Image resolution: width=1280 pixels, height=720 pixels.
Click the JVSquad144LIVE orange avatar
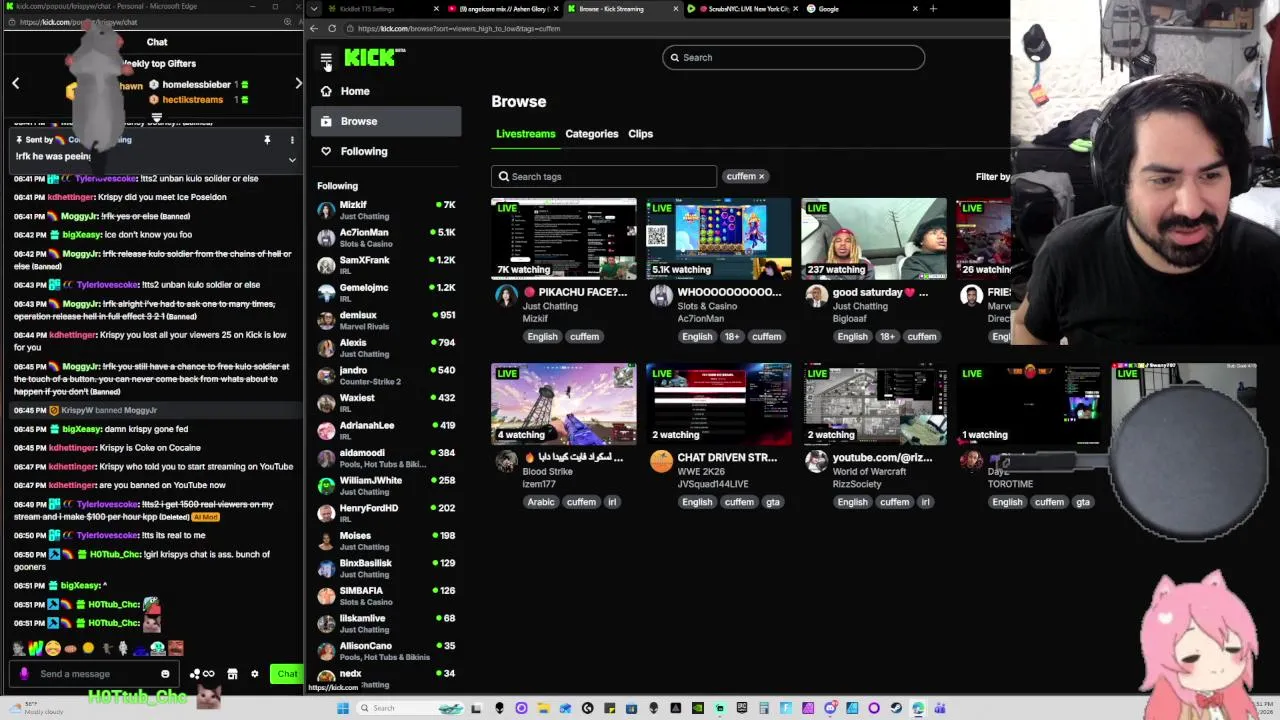click(x=661, y=461)
